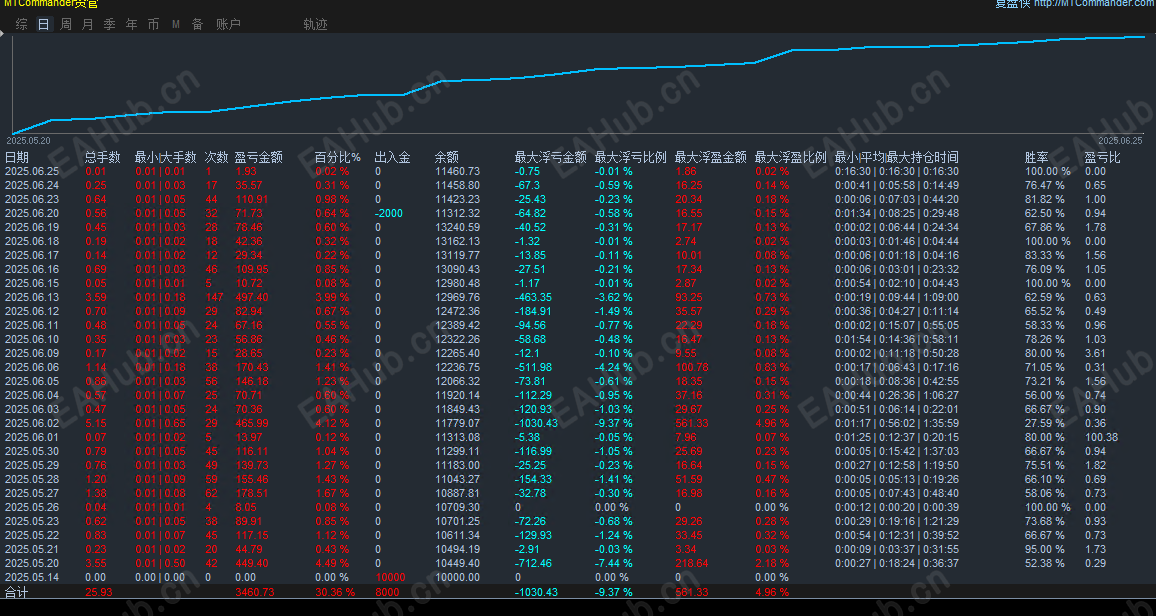1156x616 pixels.
Task: Click the 盈亏比 column header
Action: (1102, 157)
